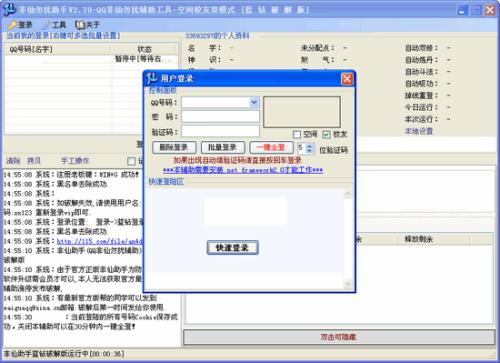Open the http://115.com/file link in log
Image resolution: width=500 pixels, height=363 pixels.
[x=99, y=241]
